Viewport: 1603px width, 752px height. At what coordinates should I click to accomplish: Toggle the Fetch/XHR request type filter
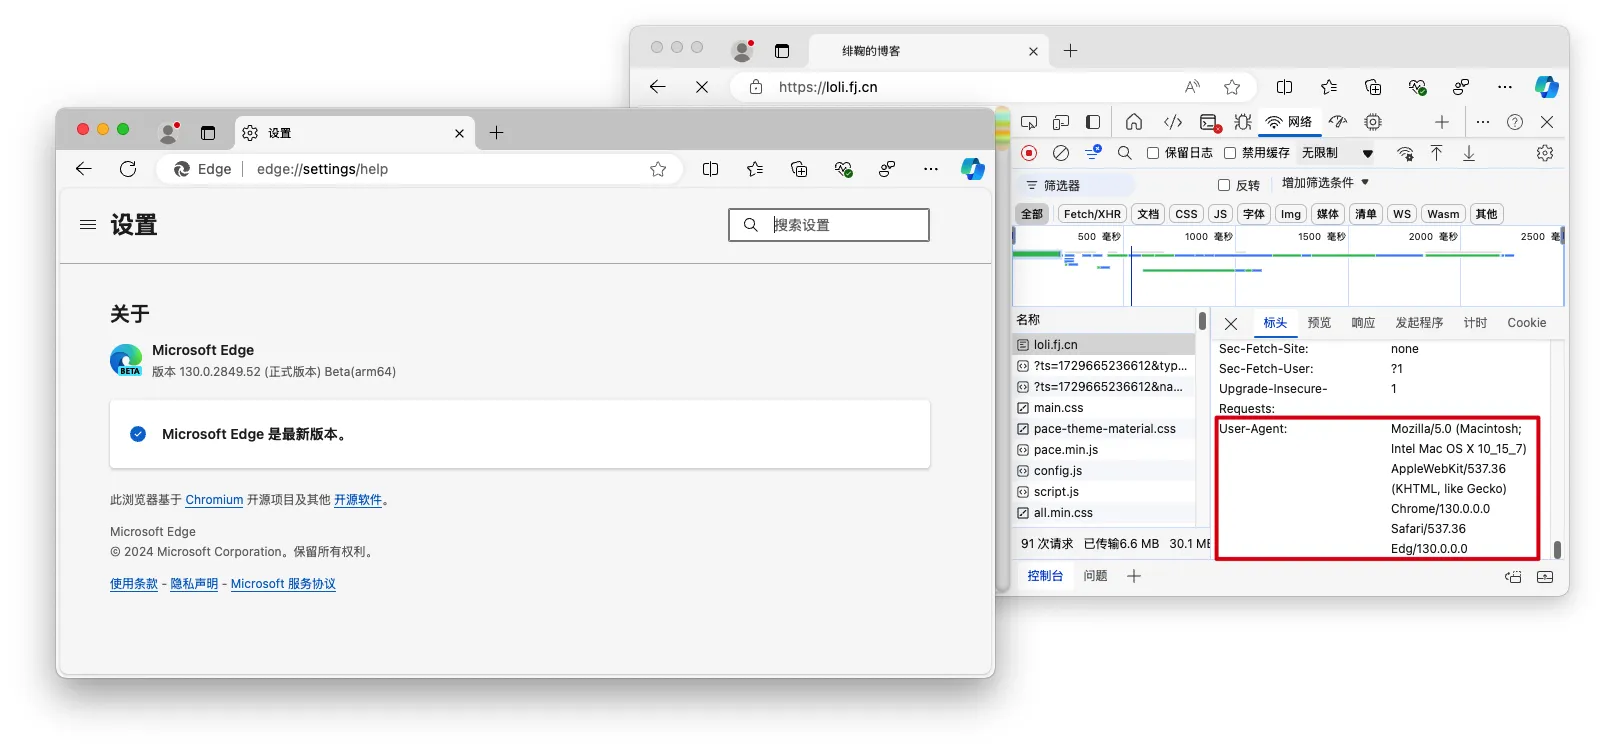click(x=1092, y=214)
